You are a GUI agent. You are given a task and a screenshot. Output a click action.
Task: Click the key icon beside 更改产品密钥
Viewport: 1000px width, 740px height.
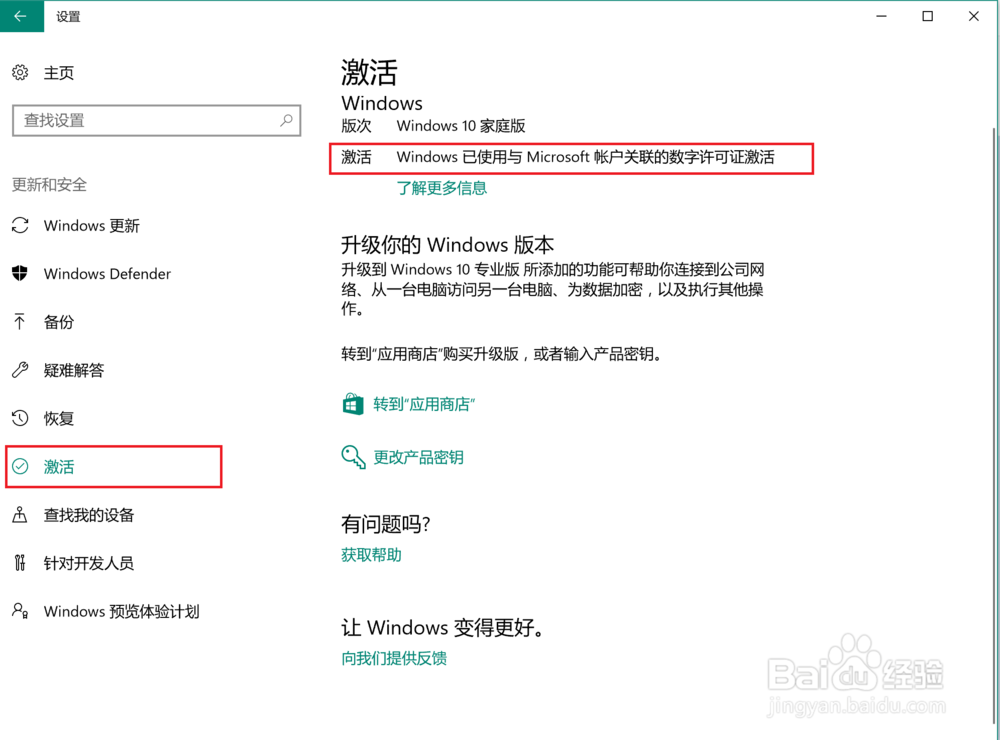tap(353, 457)
